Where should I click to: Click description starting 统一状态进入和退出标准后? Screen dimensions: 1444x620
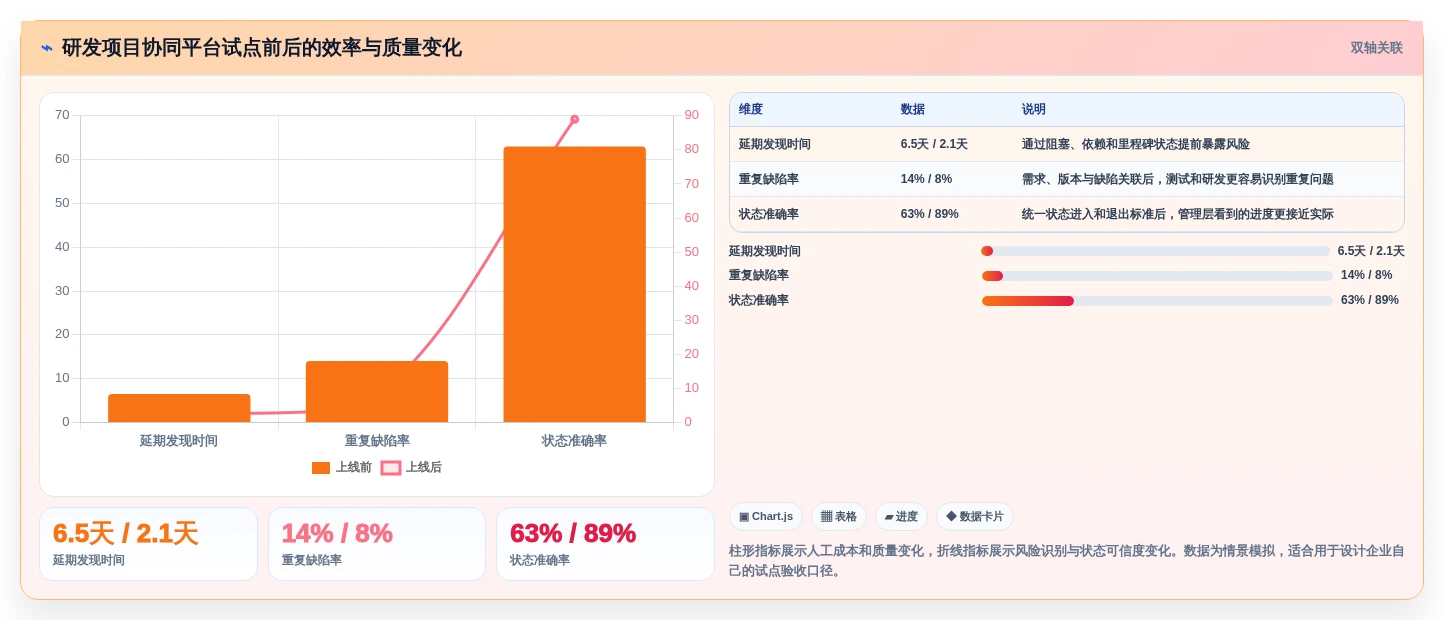(x=1178, y=214)
